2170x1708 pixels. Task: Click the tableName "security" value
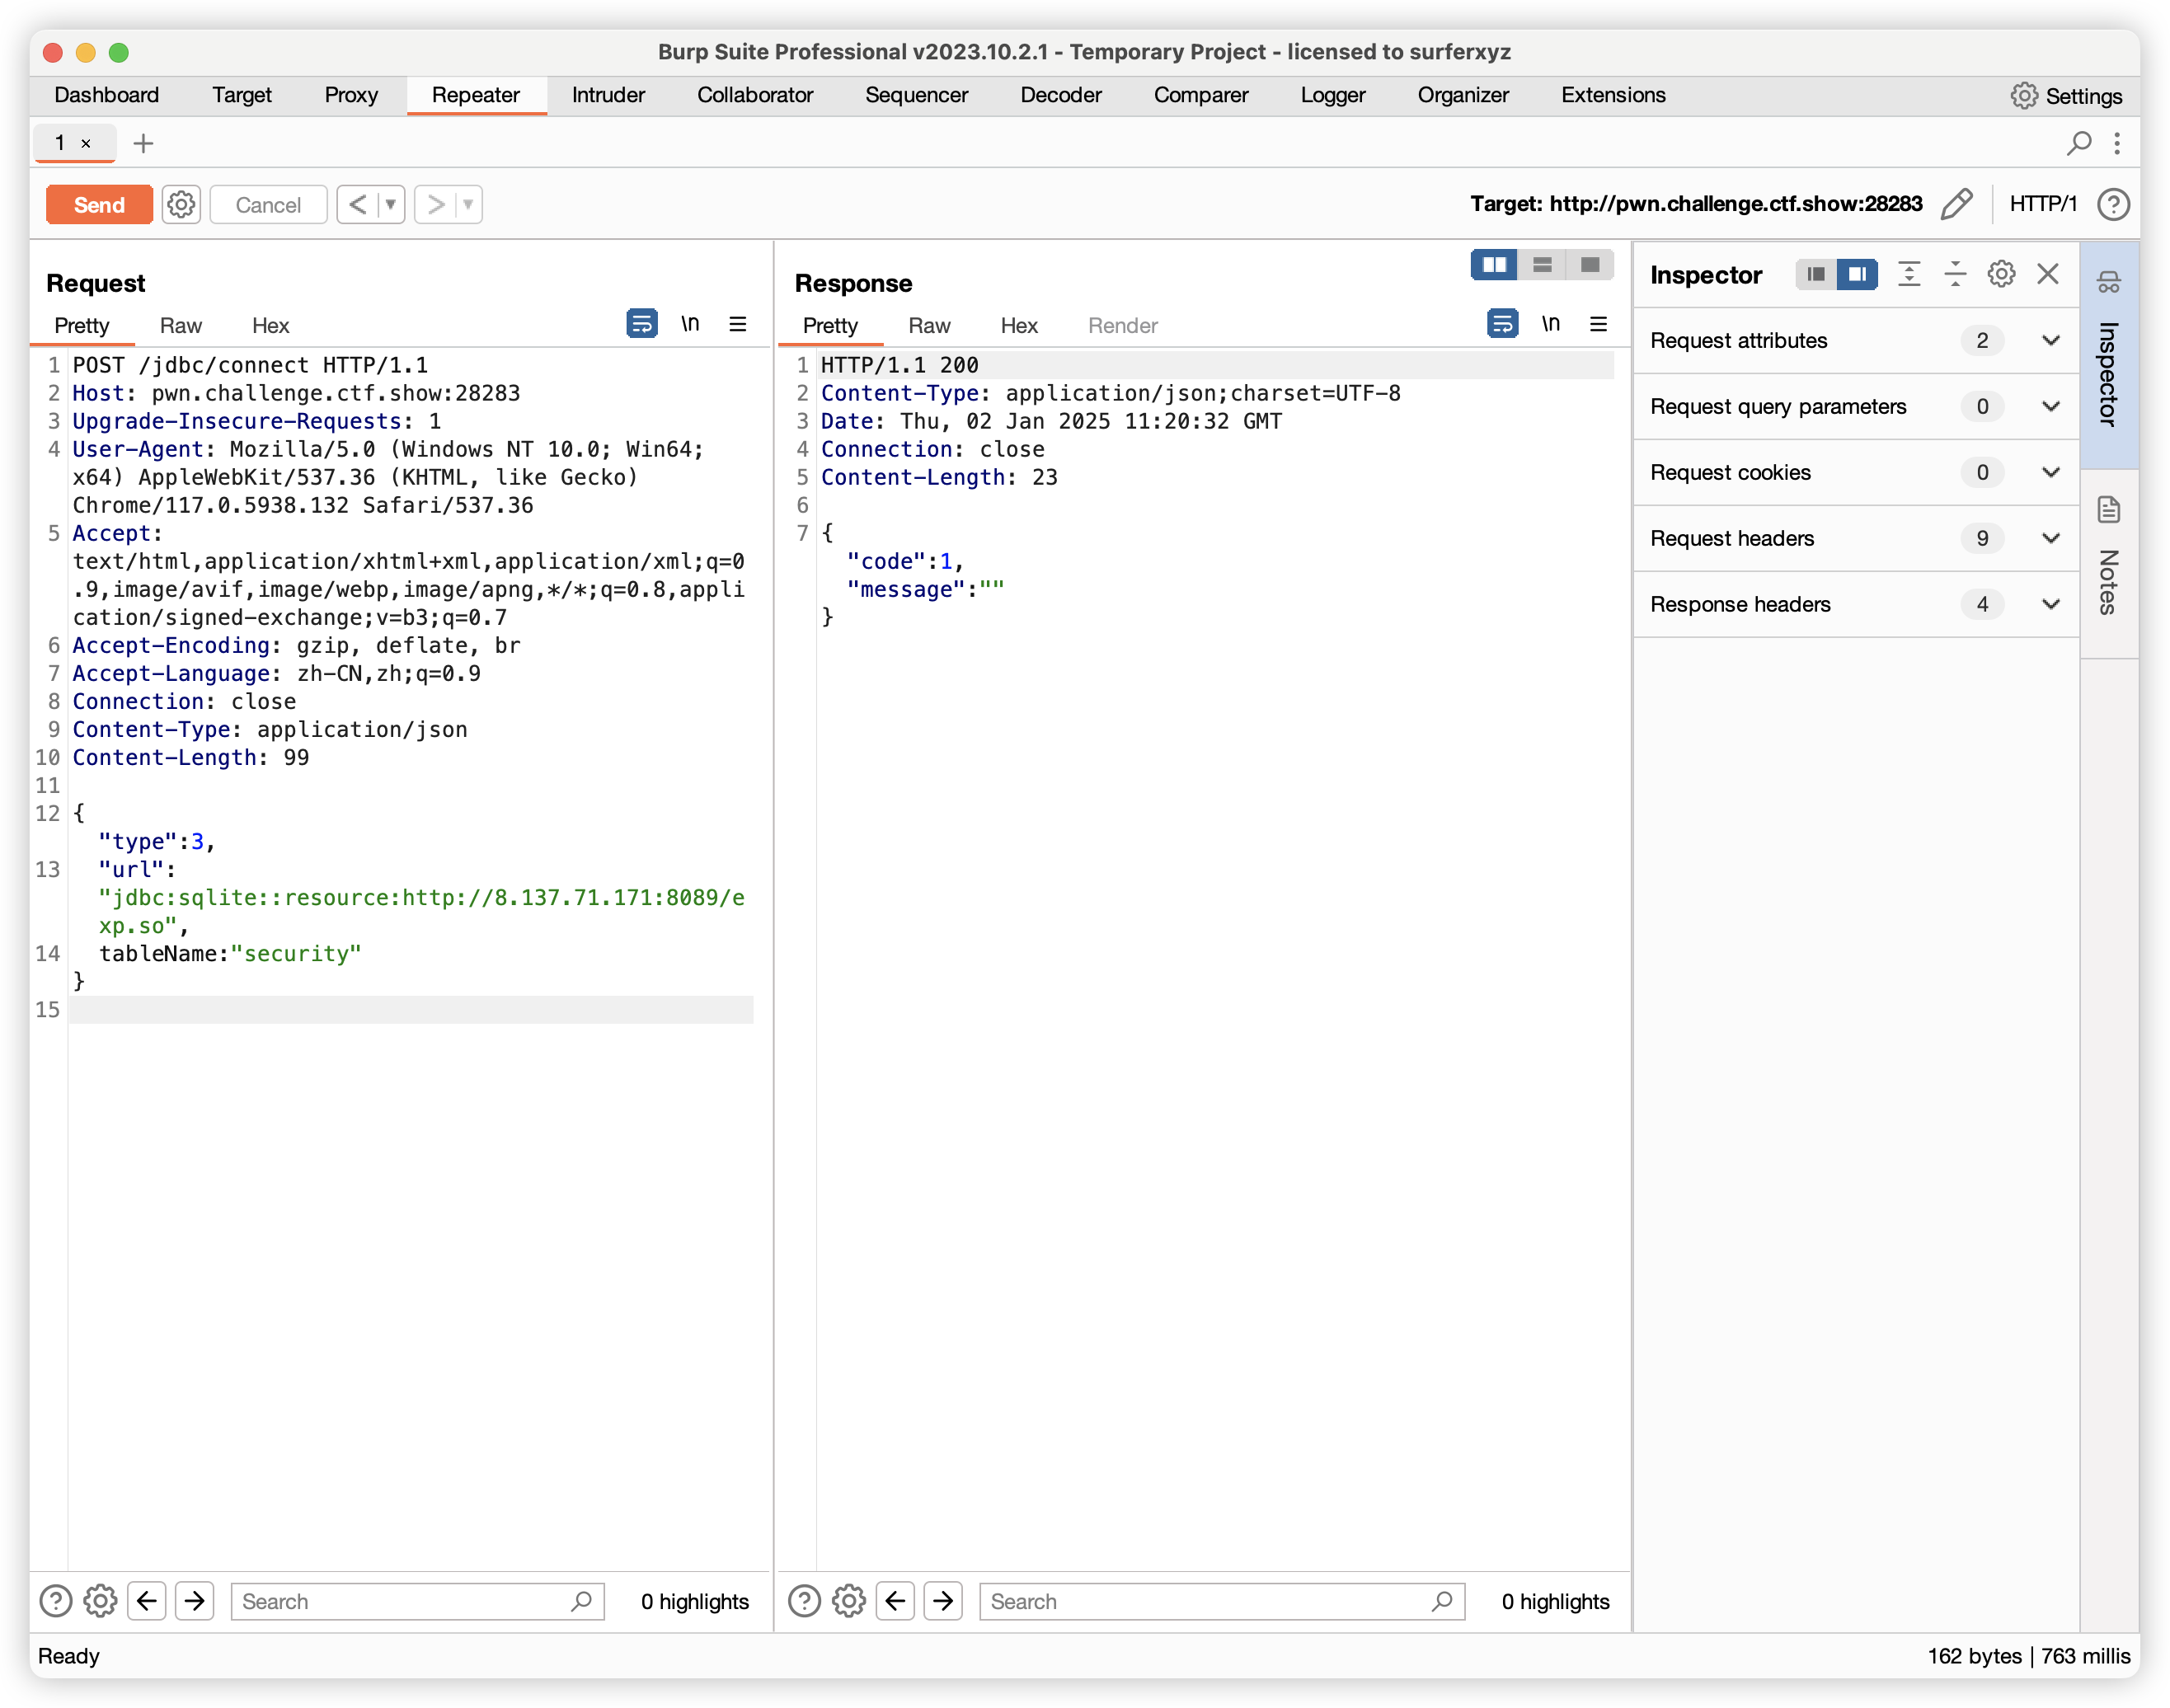click(x=296, y=953)
